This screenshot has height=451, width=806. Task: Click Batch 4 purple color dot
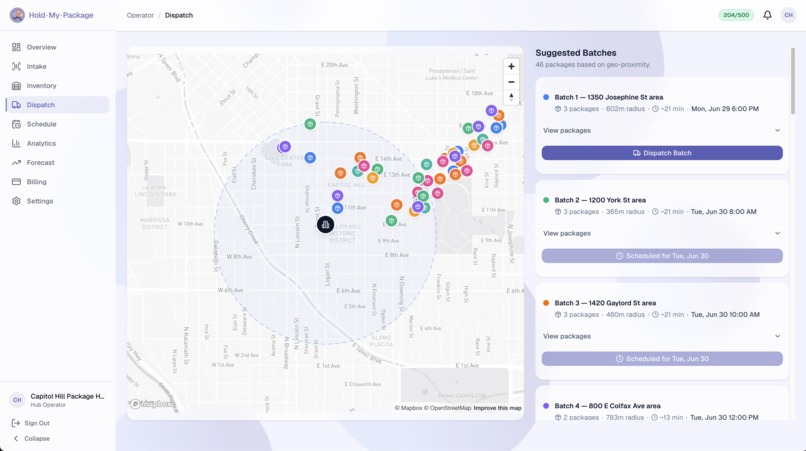pyautogui.click(x=546, y=406)
